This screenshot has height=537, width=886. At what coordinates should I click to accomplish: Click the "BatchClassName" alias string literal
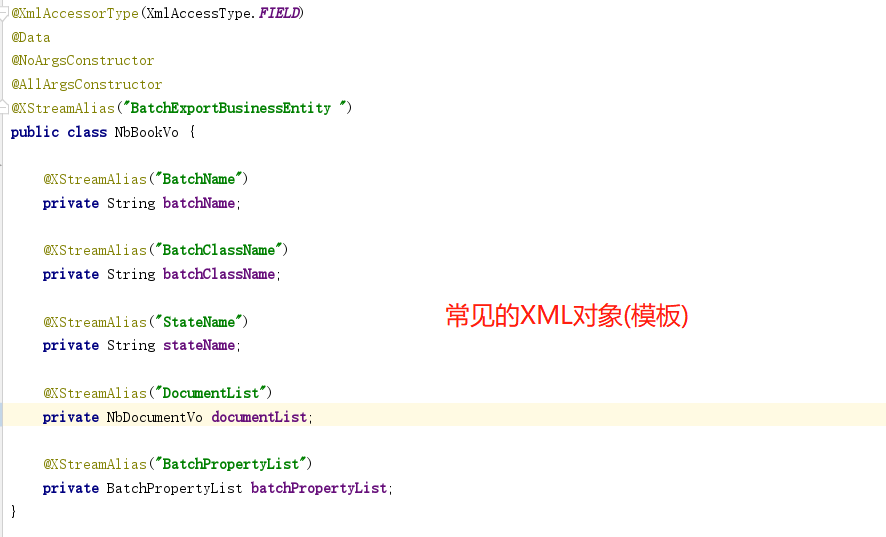pos(219,250)
